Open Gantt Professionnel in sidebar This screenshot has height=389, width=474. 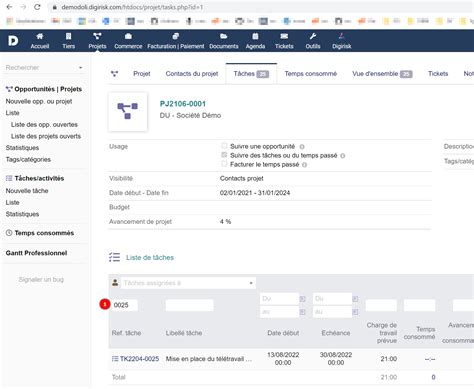point(36,253)
